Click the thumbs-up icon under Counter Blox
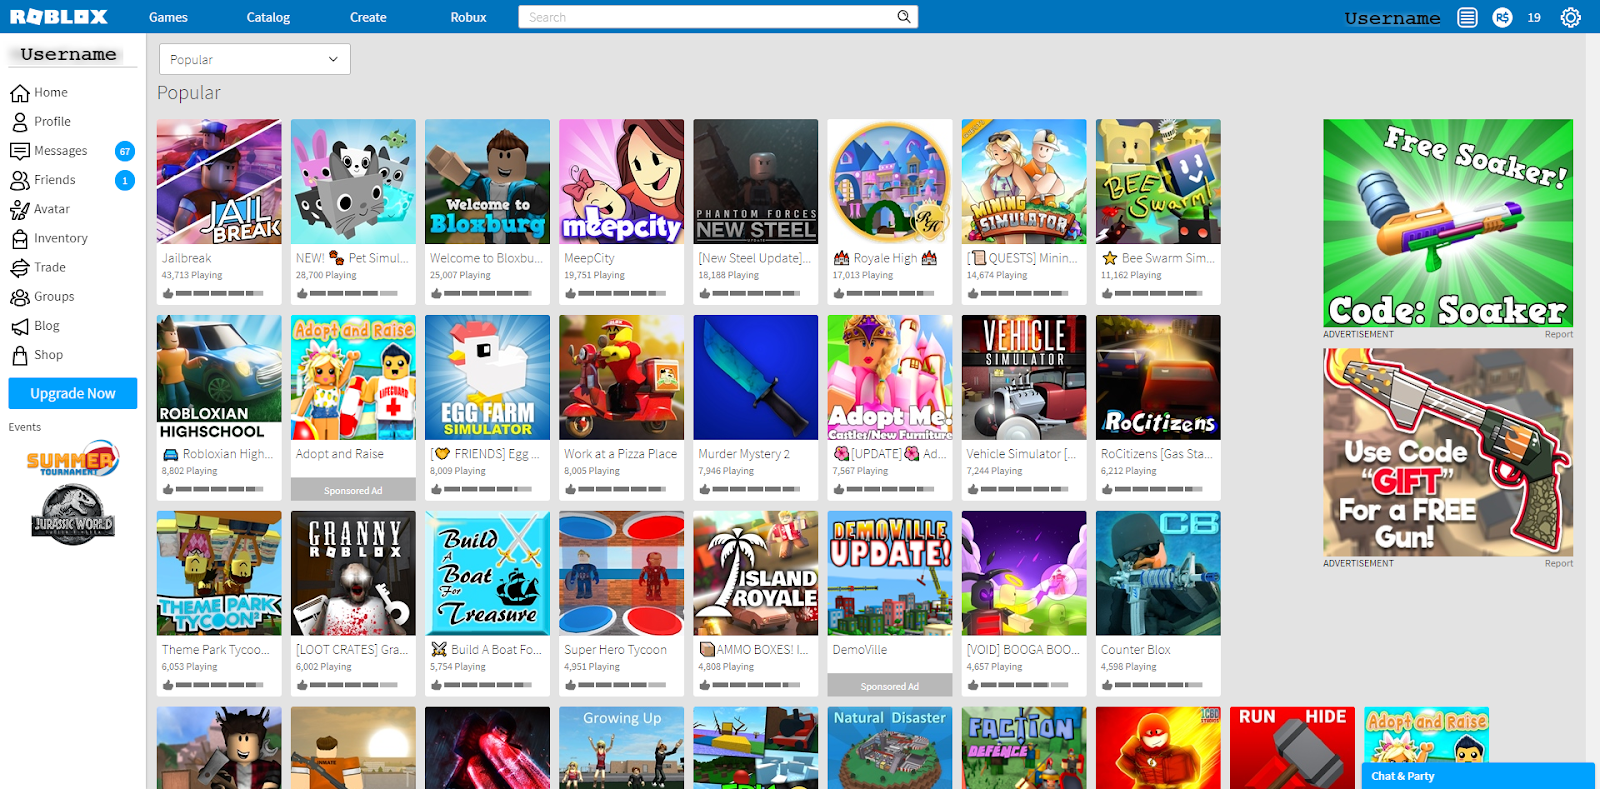This screenshot has width=1600, height=789. (1107, 685)
